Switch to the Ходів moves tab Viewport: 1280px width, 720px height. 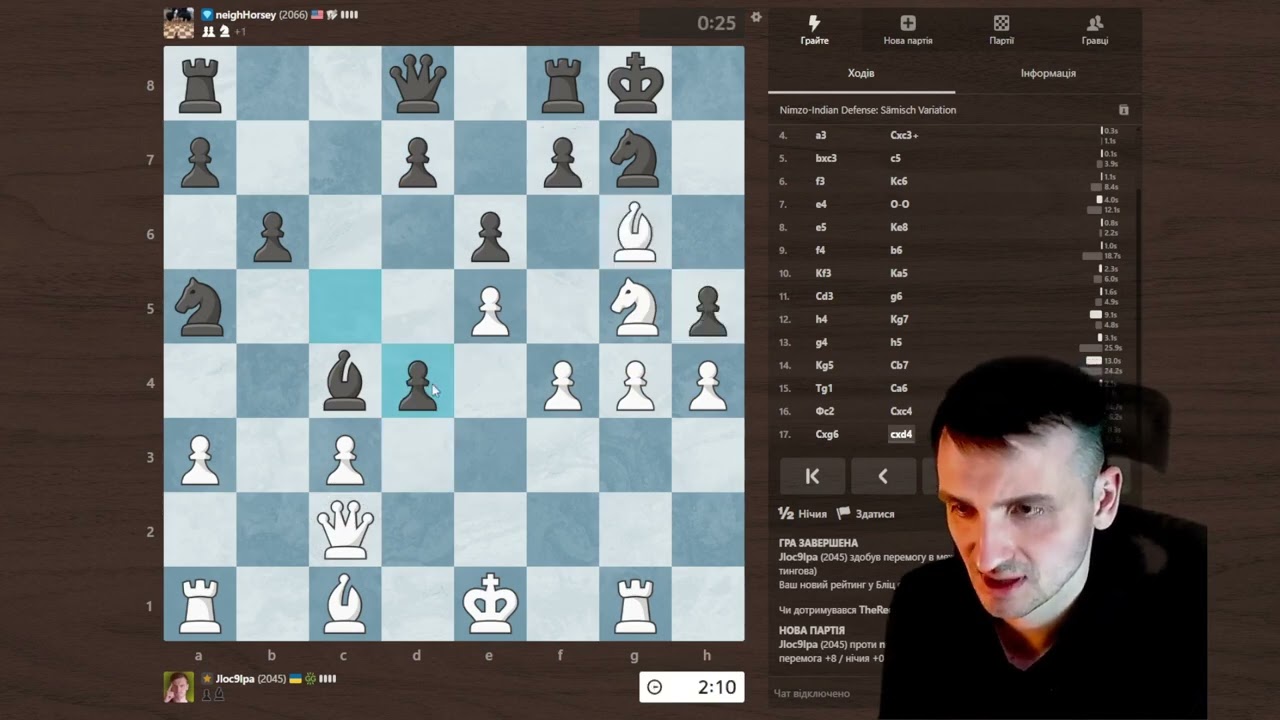tap(861, 73)
